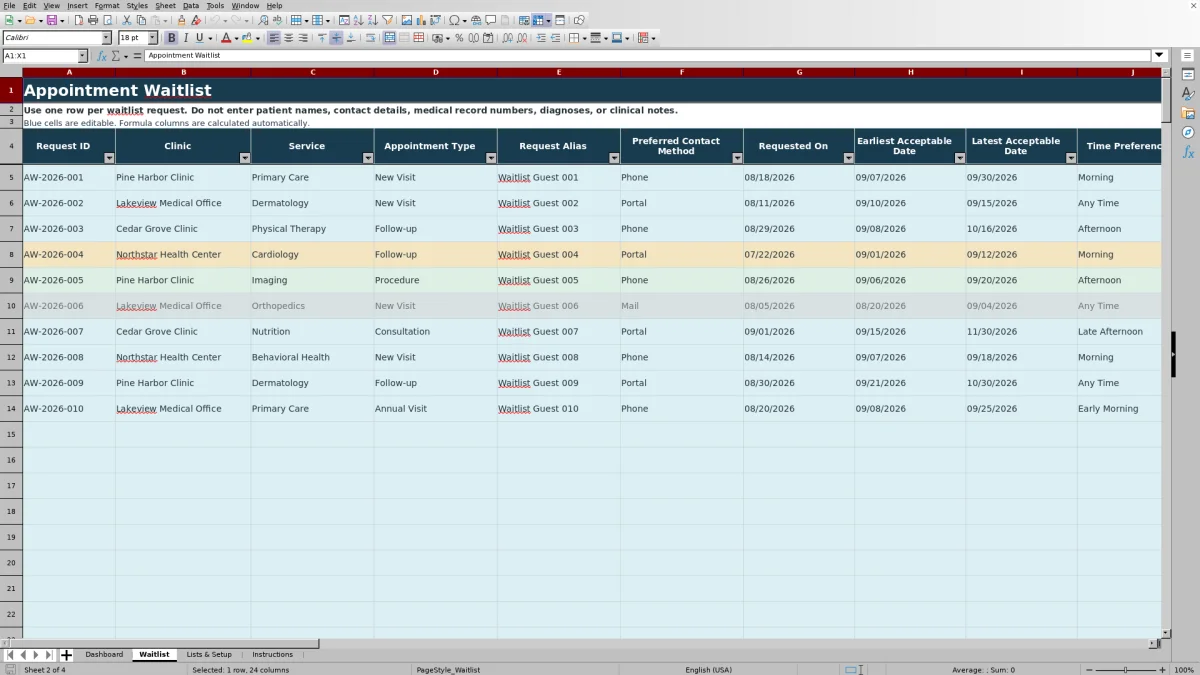Image resolution: width=1200 pixels, height=675 pixels.
Task: Click the Format as Percent icon
Action: tap(459, 38)
